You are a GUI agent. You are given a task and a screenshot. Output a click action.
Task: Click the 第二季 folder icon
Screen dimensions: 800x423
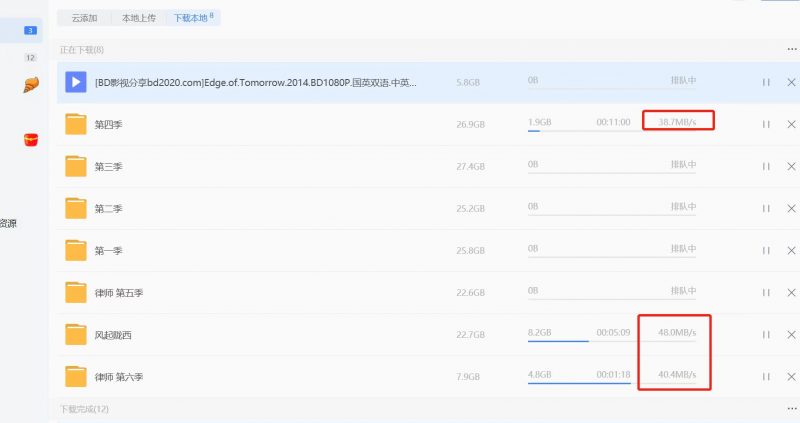[76, 208]
